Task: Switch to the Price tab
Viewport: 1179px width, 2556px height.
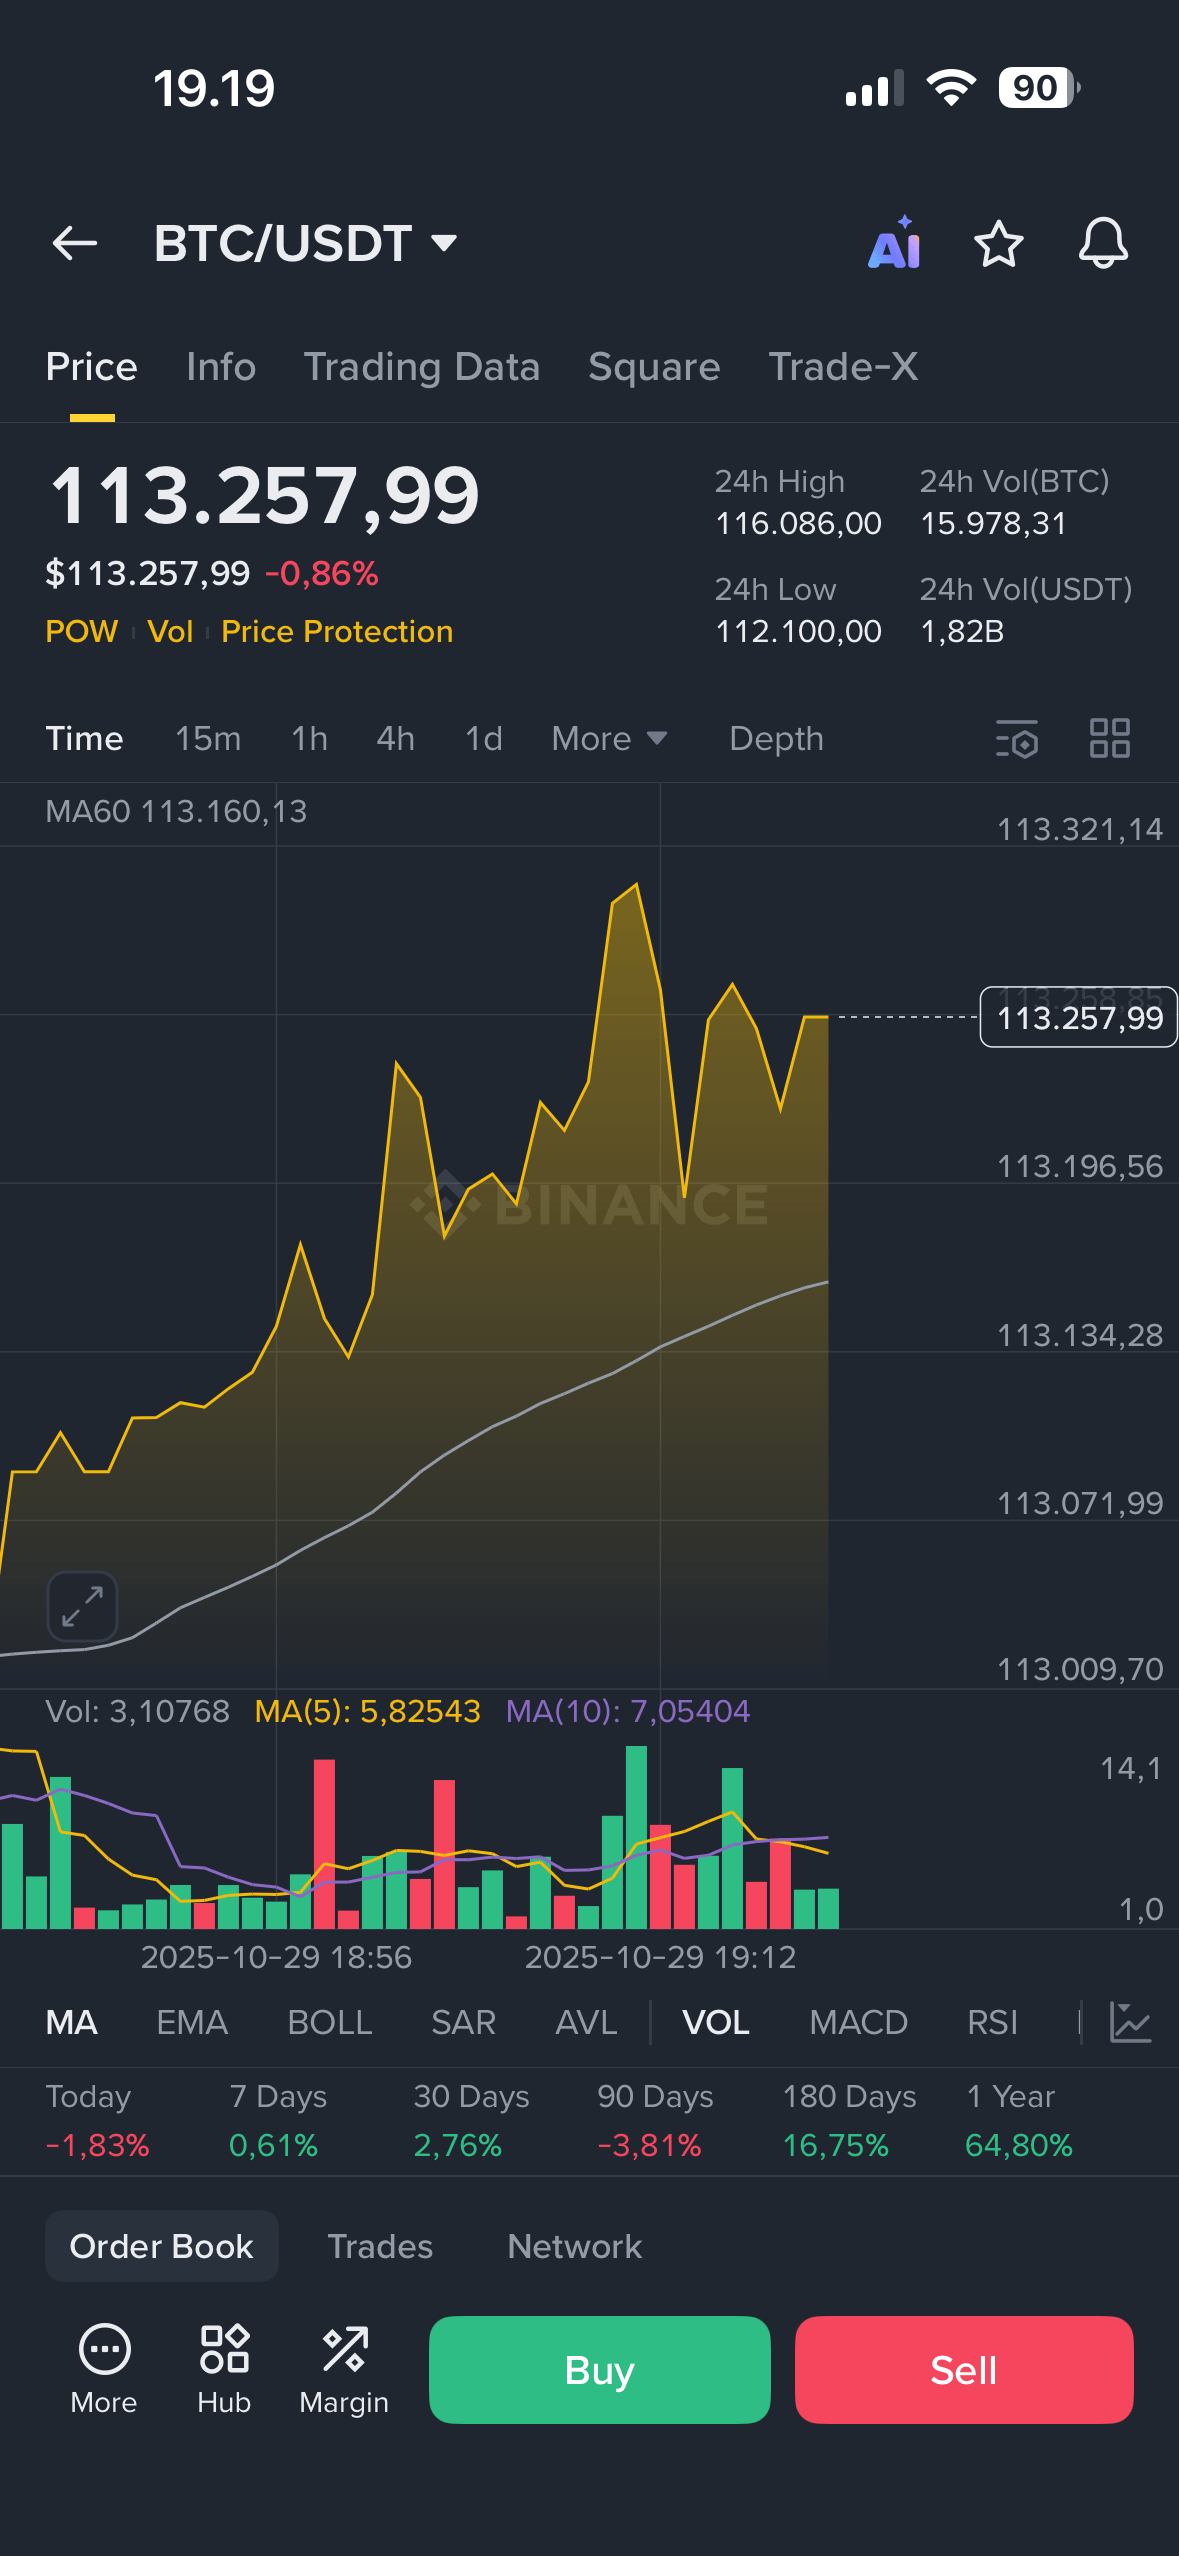Action: (x=92, y=367)
